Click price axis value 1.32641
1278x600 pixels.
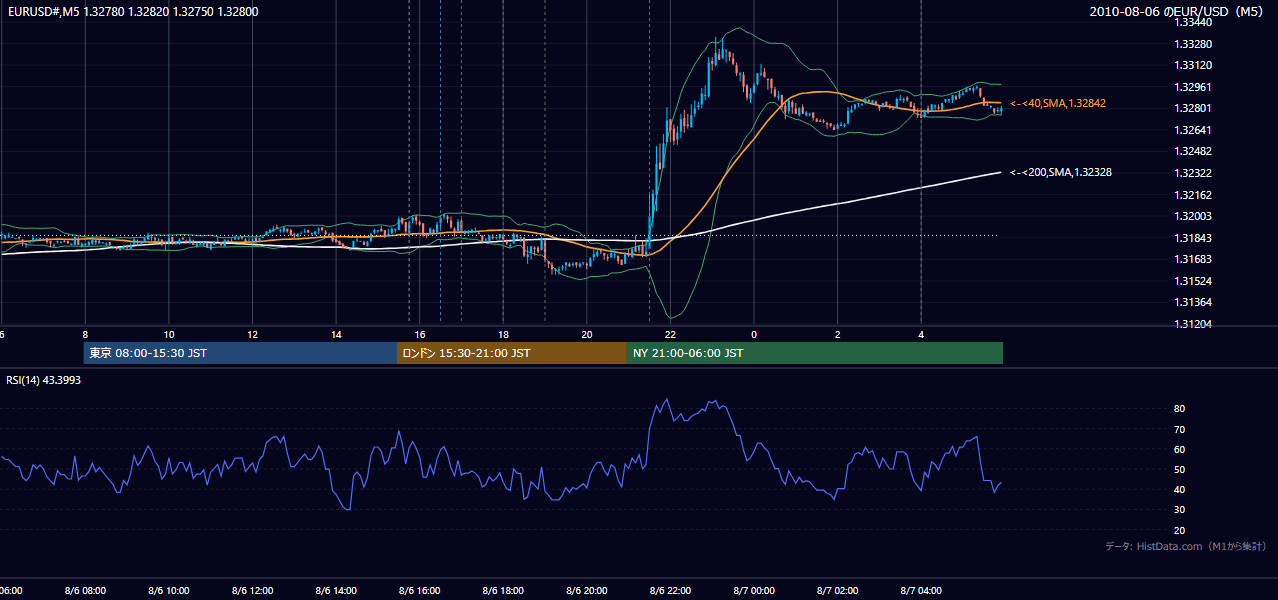coord(1193,130)
